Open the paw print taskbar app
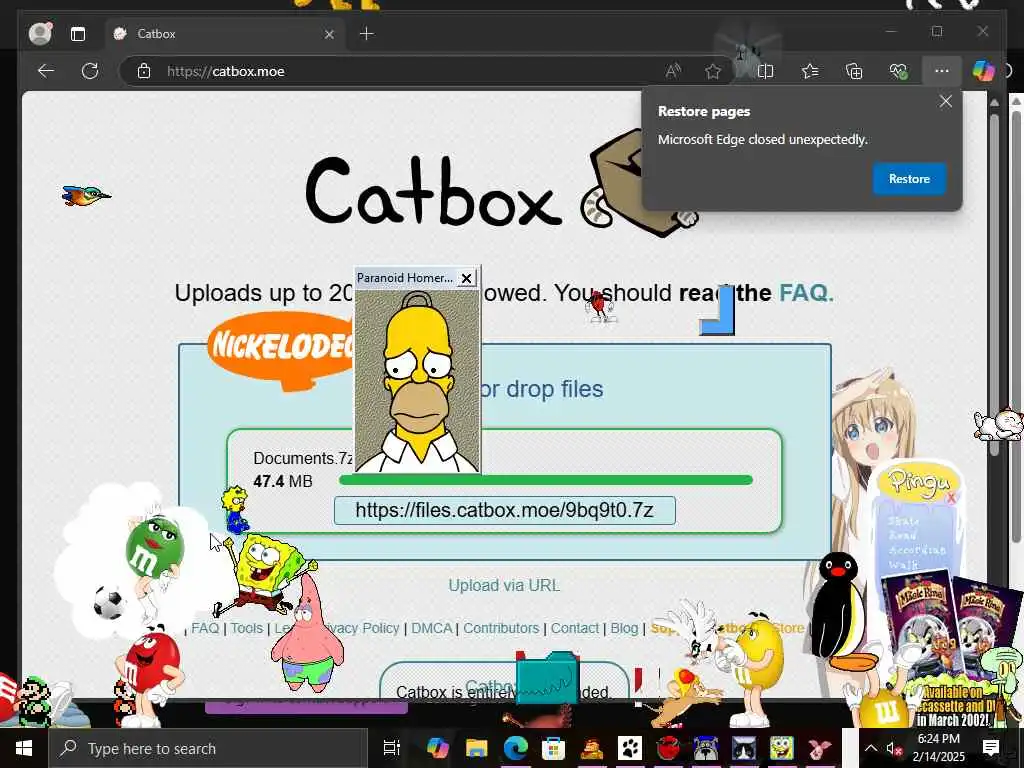1024x768 pixels. pyautogui.click(x=630, y=748)
